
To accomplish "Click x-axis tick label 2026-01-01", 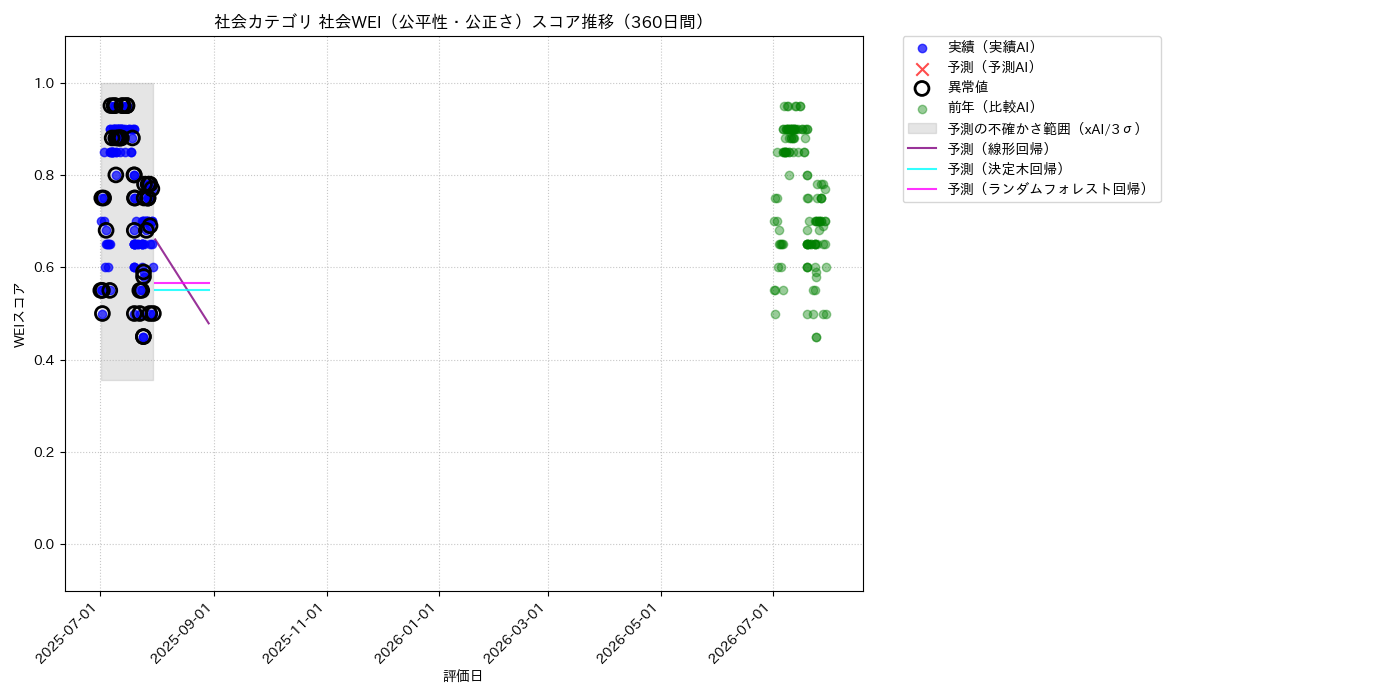I will [x=409, y=633].
